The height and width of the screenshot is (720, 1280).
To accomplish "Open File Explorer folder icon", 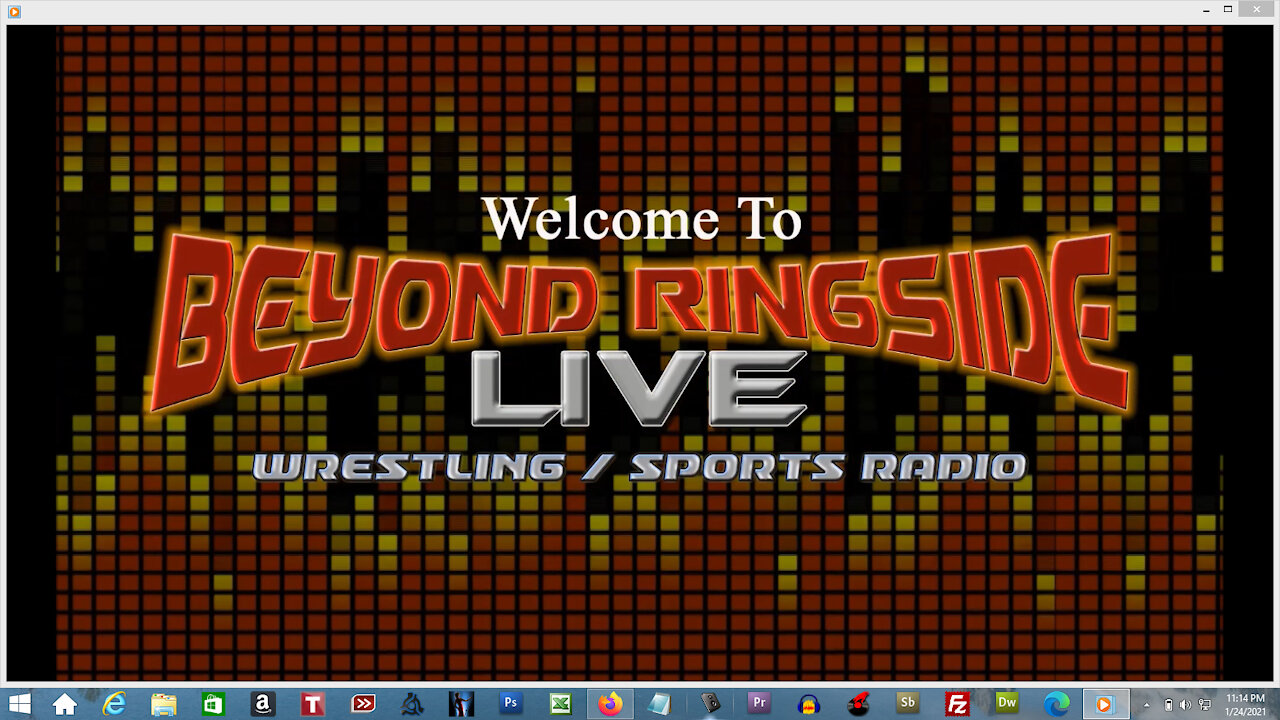I will (x=164, y=704).
